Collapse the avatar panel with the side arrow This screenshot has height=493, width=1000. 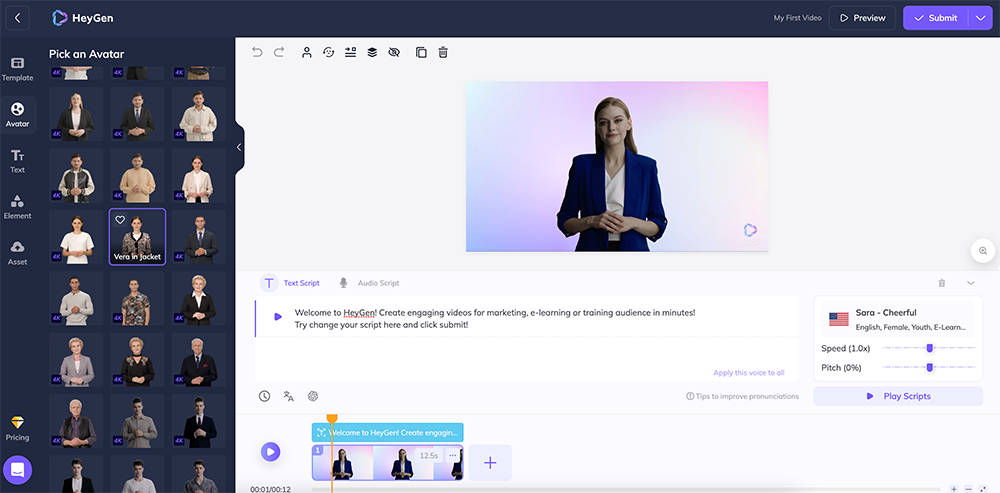239,147
